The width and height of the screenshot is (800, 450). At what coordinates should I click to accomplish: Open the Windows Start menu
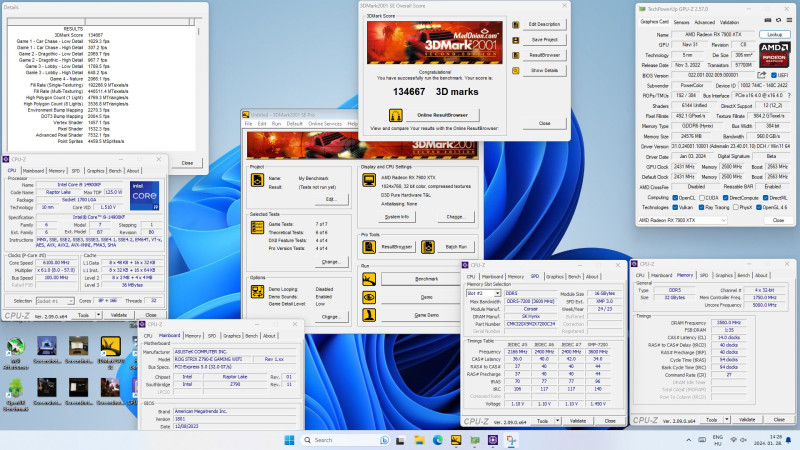pos(289,440)
